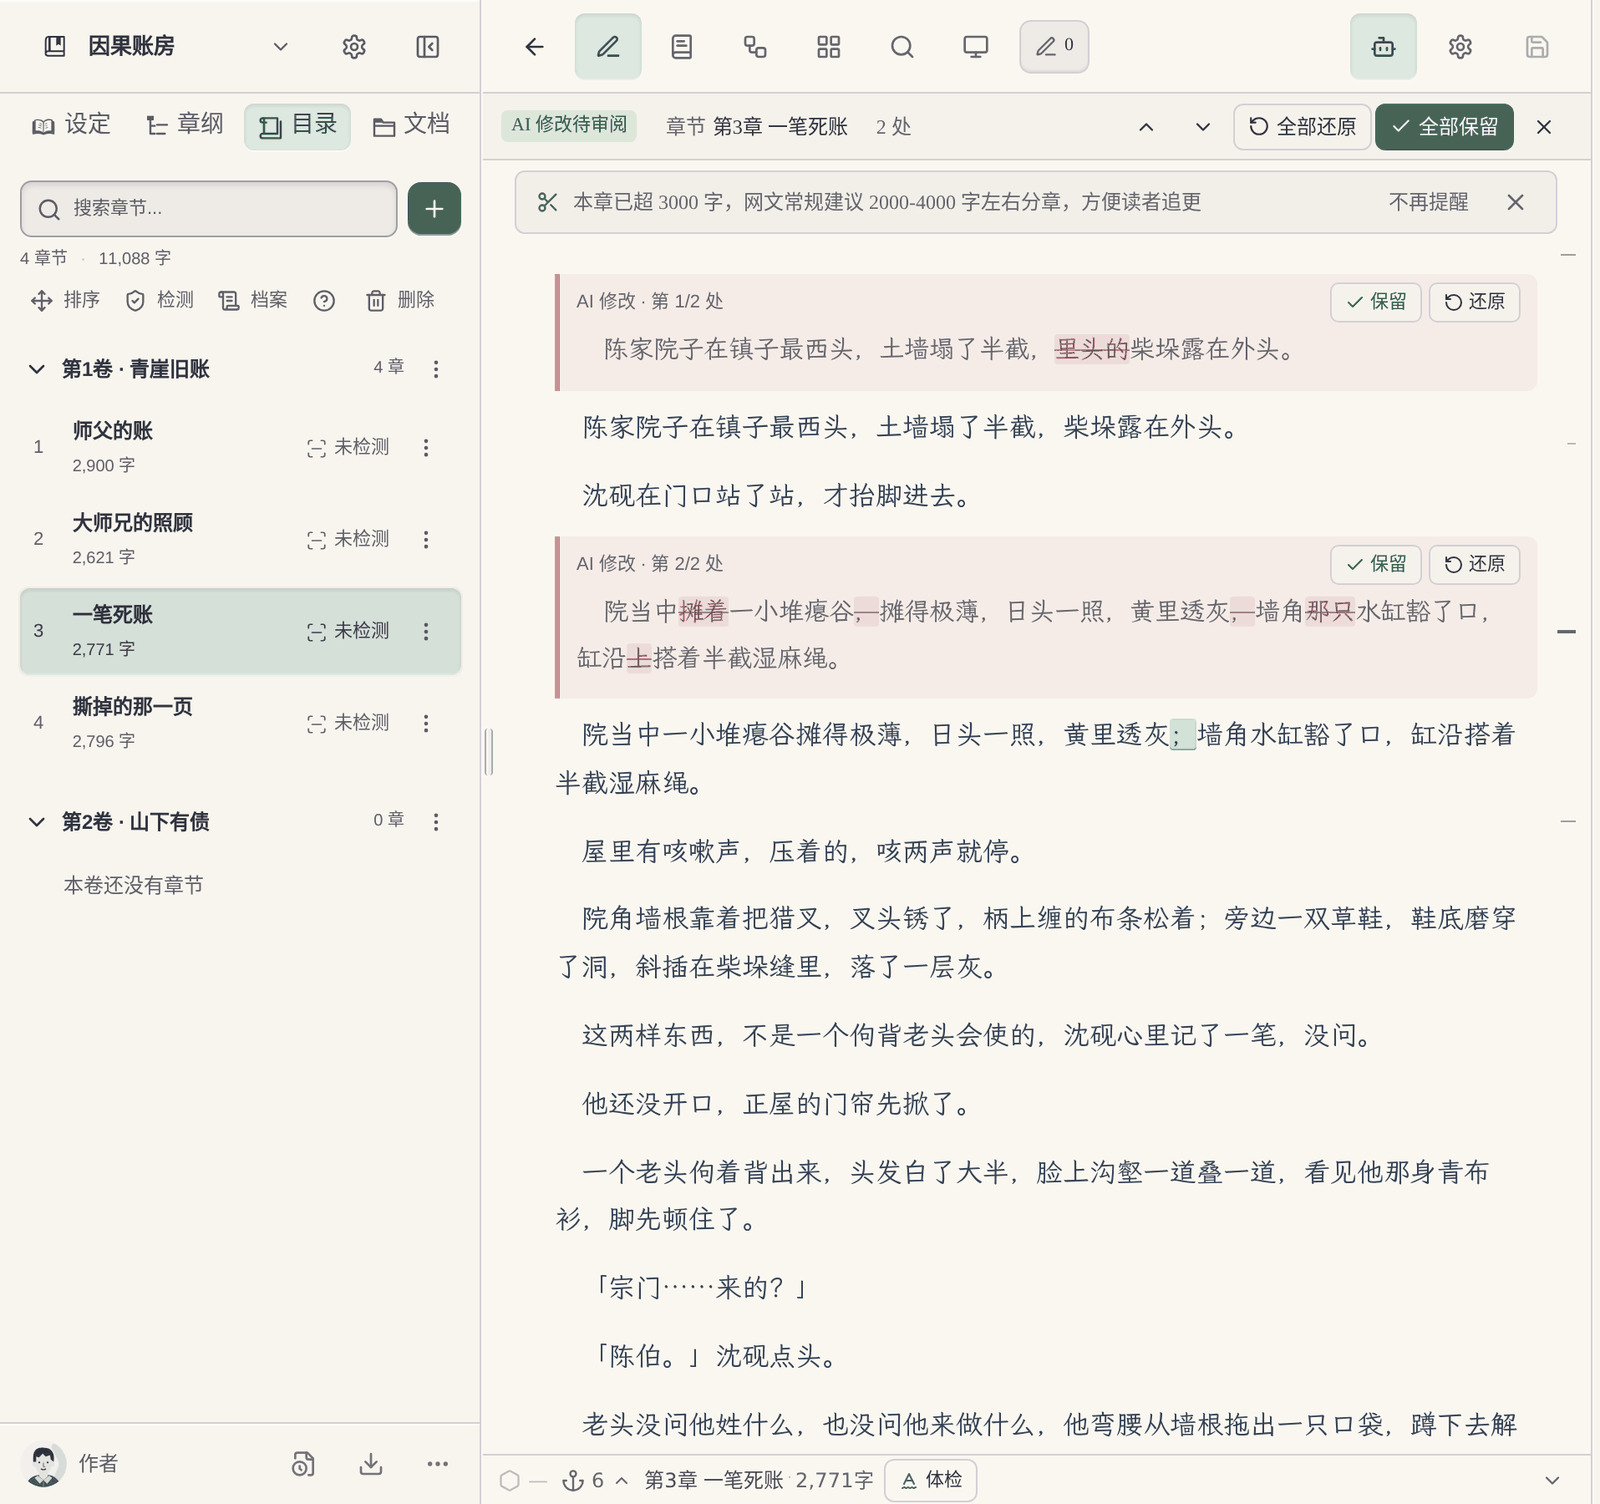Image resolution: width=1600 pixels, height=1504 pixels.
Task: Switch to the 章纲 tab
Action: tap(184, 125)
